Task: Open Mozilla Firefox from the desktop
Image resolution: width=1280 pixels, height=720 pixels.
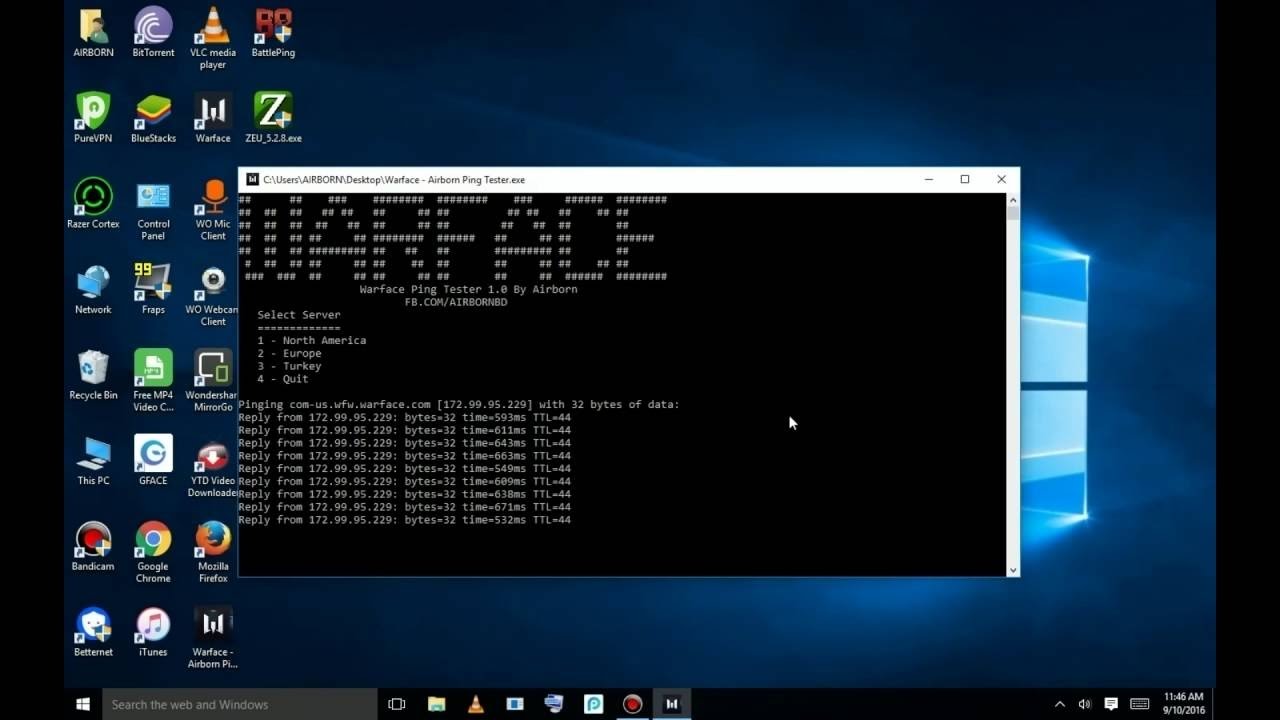Action: pyautogui.click(x=213, y=553)
